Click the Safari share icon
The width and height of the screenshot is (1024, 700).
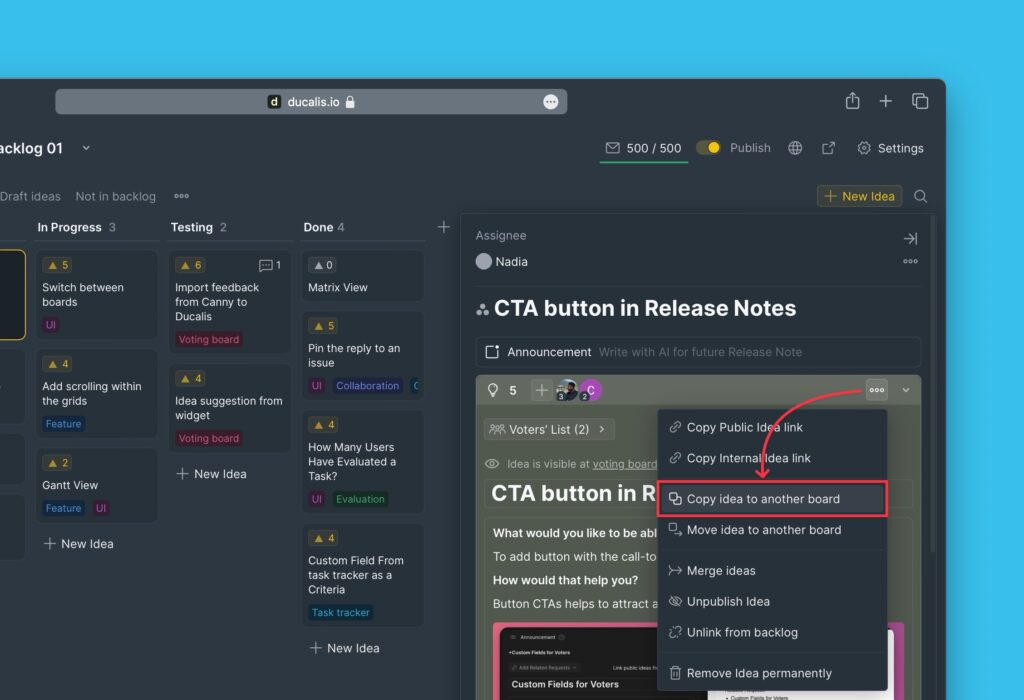click(x=852, y=101)
